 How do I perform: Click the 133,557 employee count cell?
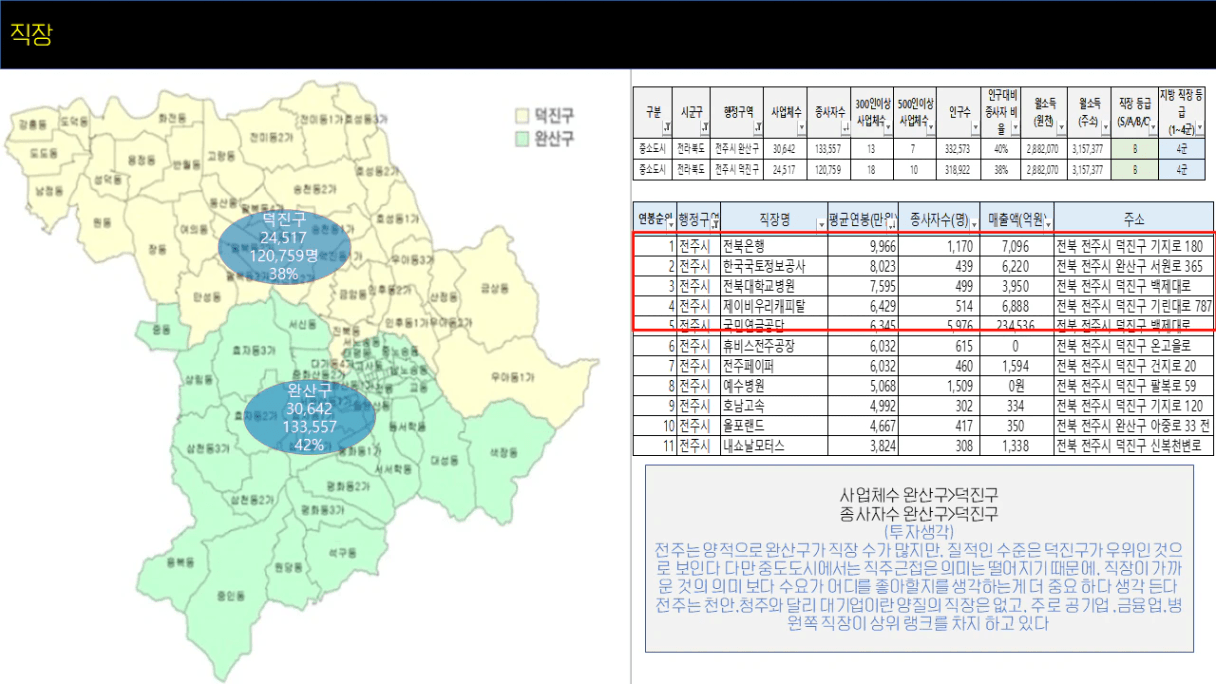(830, 148)
